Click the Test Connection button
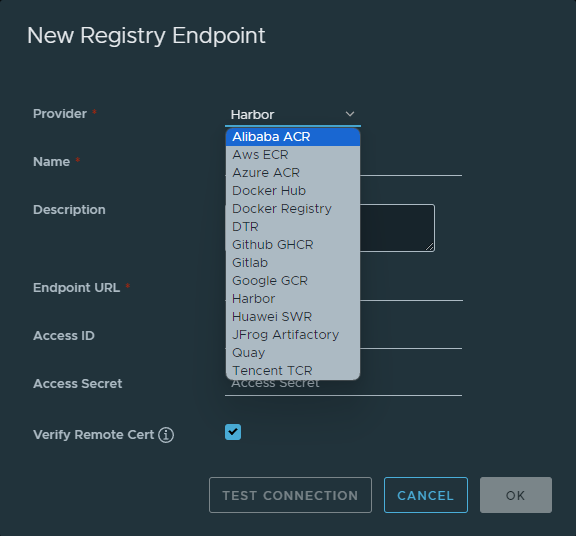Viewport: 576px width, 536px height. point(290,495)
